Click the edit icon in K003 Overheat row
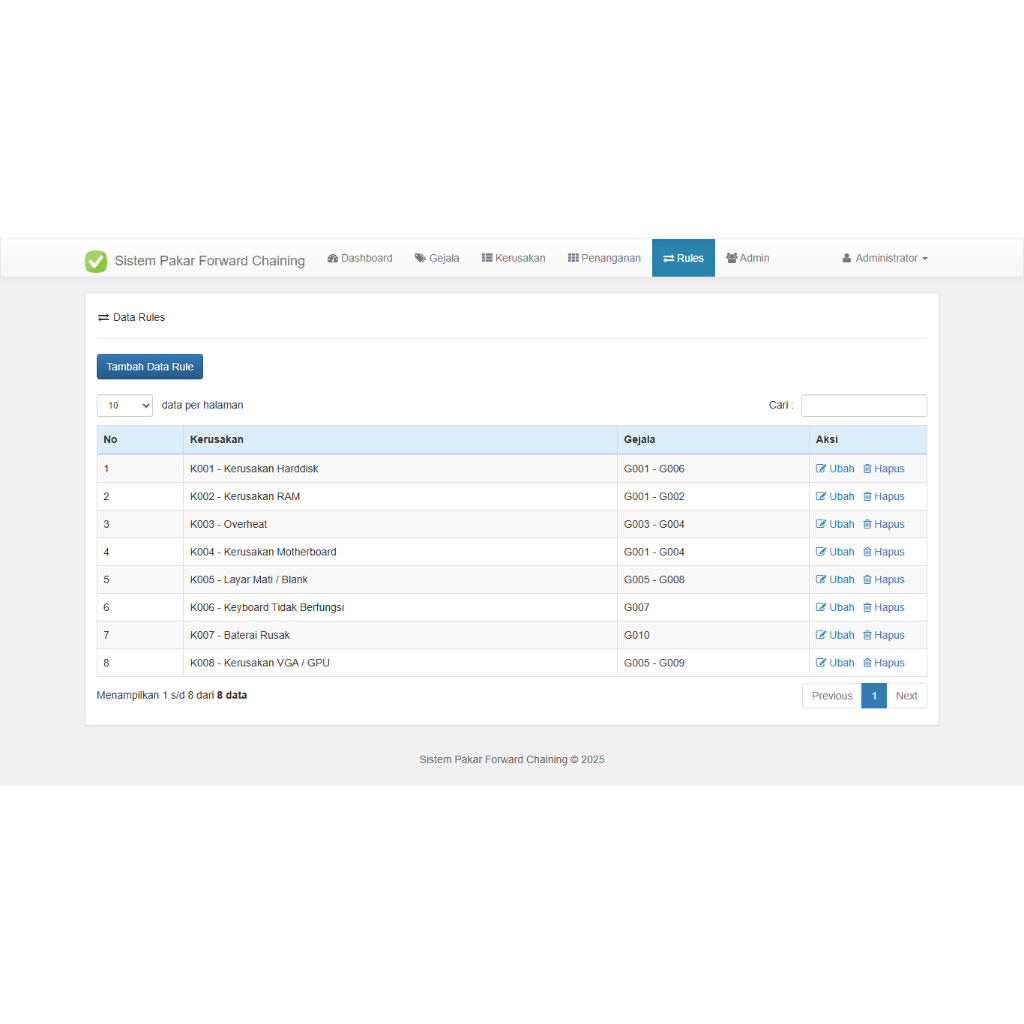1024x1024 pixels. click(x=821, y=524)
